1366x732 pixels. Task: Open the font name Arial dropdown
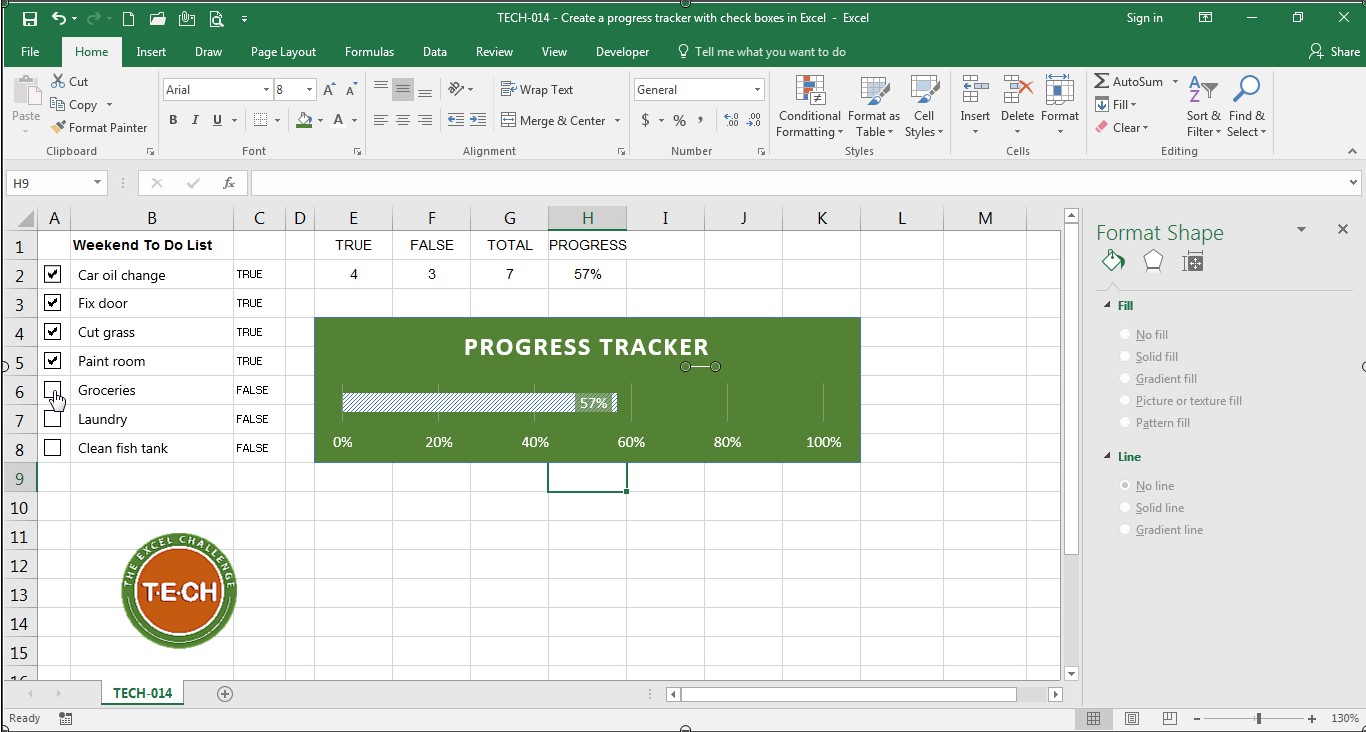tap(266, 90)
